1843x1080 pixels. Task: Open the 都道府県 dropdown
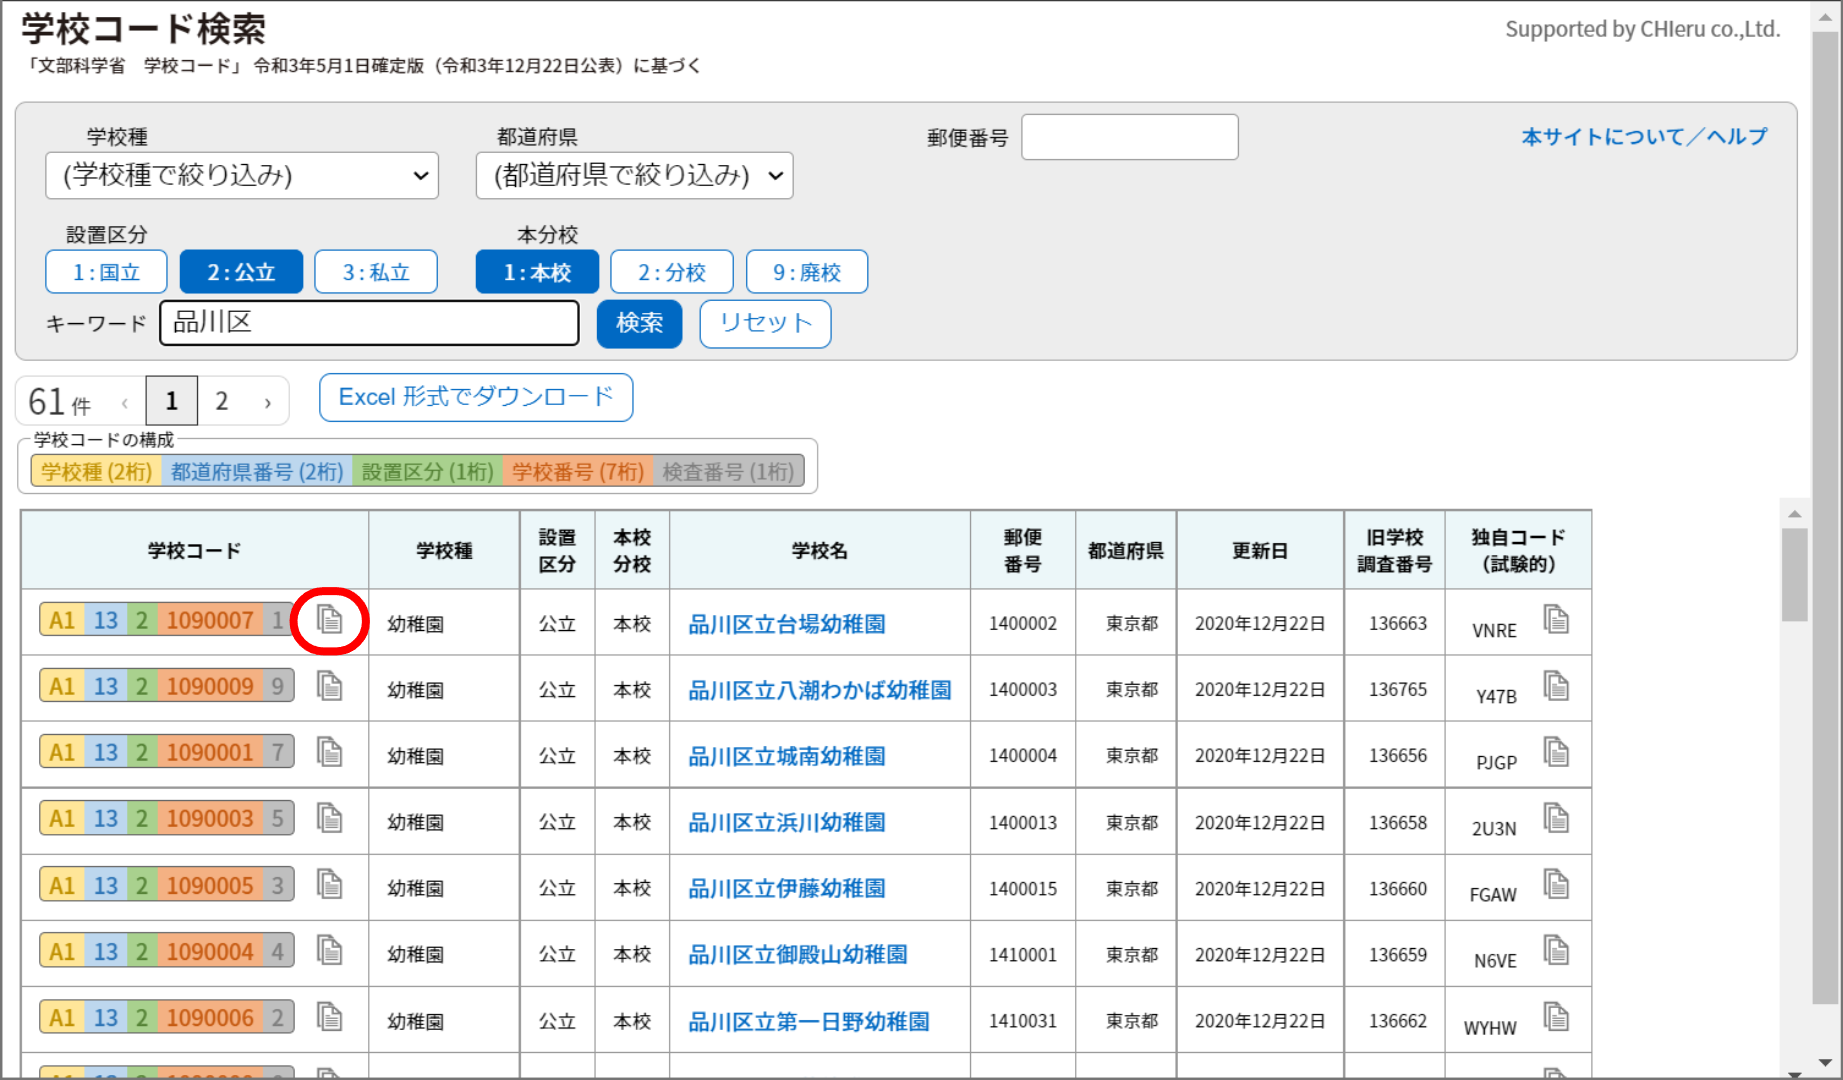[635, 176]
